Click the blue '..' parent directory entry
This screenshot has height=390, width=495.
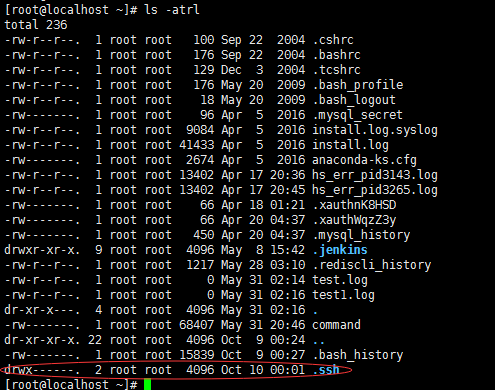pyautogui.click(x=319, y=342)
